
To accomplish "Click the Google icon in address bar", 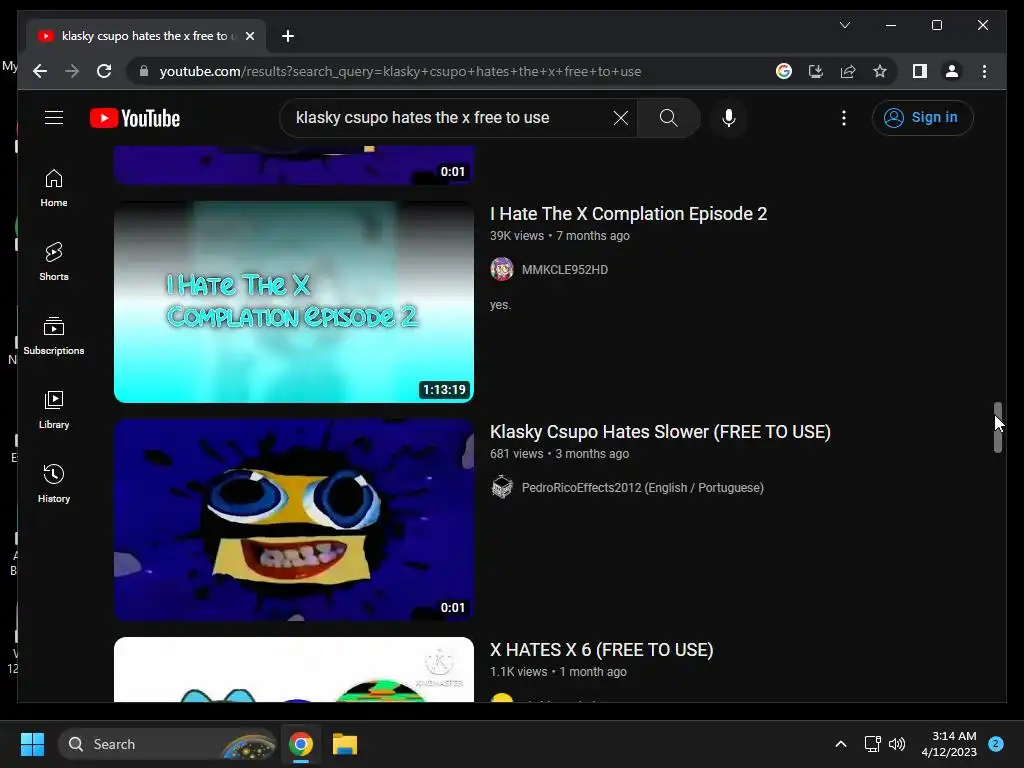I will point(784,71).
